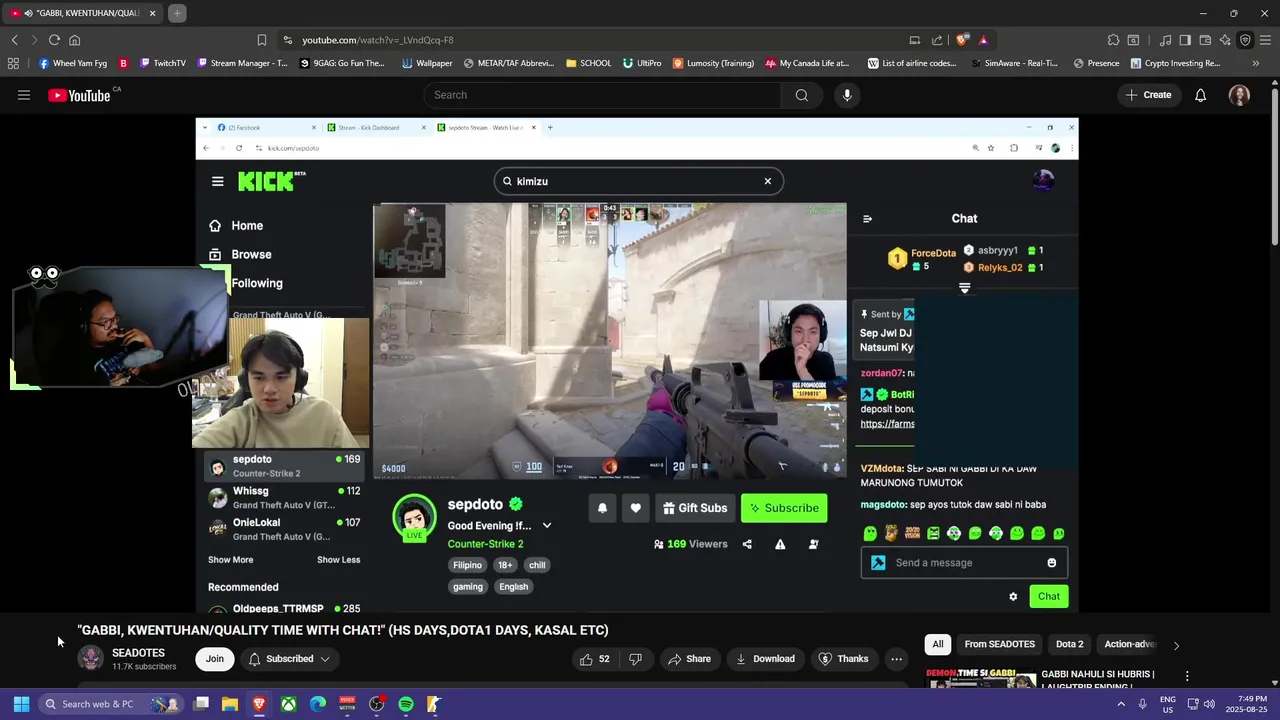The width and height of the screenshot is (1280, 720).
Task: Open the browser home page
Action: point(74,40)
